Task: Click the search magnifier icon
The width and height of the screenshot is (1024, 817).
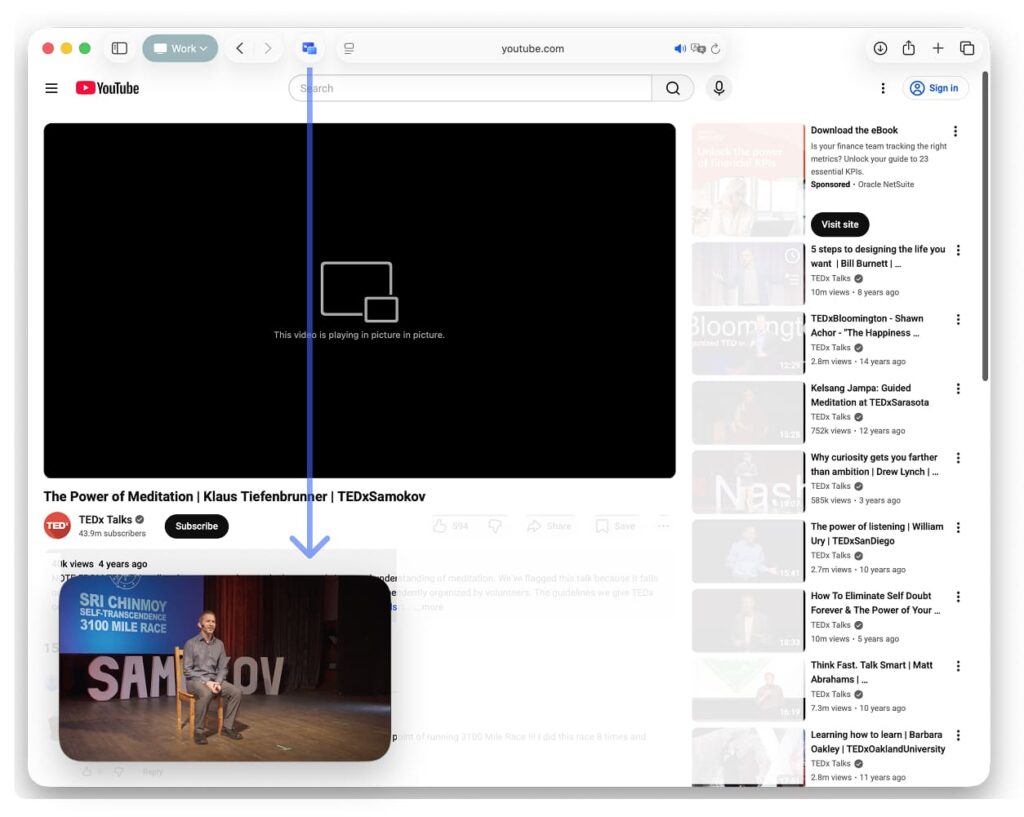Action: click(673, 88)
